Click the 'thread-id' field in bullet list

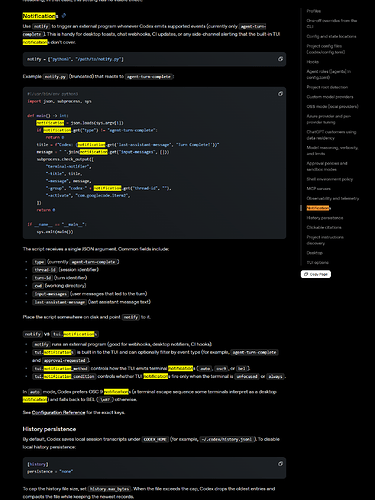45,270
